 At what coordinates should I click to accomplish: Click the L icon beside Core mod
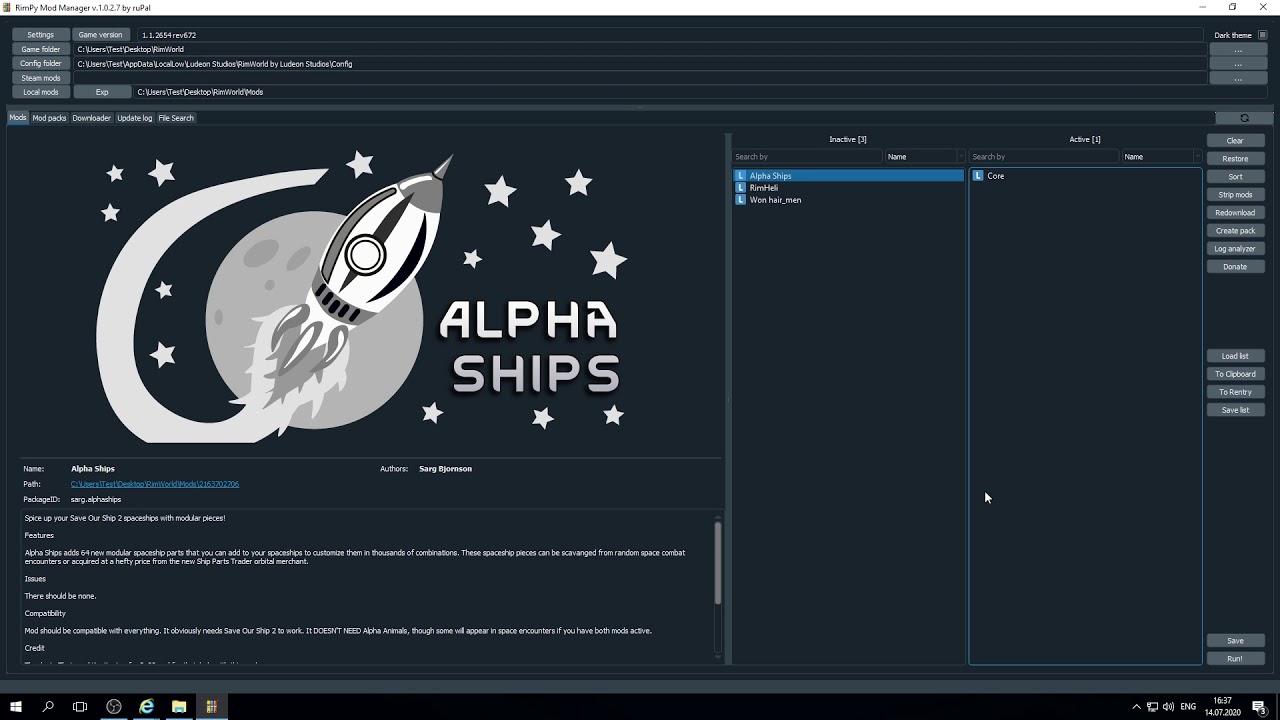click(x=978, y=176)
